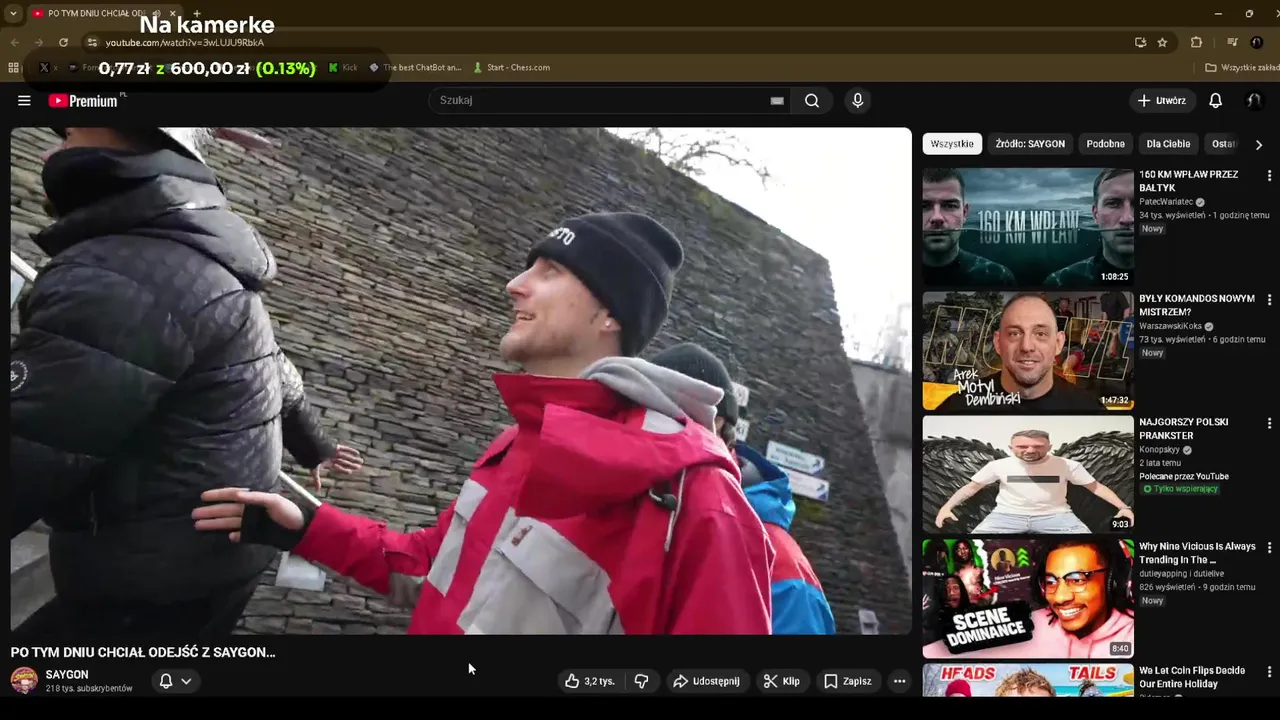Viewport: 1280px width, 720px height.
Task: Bookmark this page with star icon
Action: (1162, 42)
